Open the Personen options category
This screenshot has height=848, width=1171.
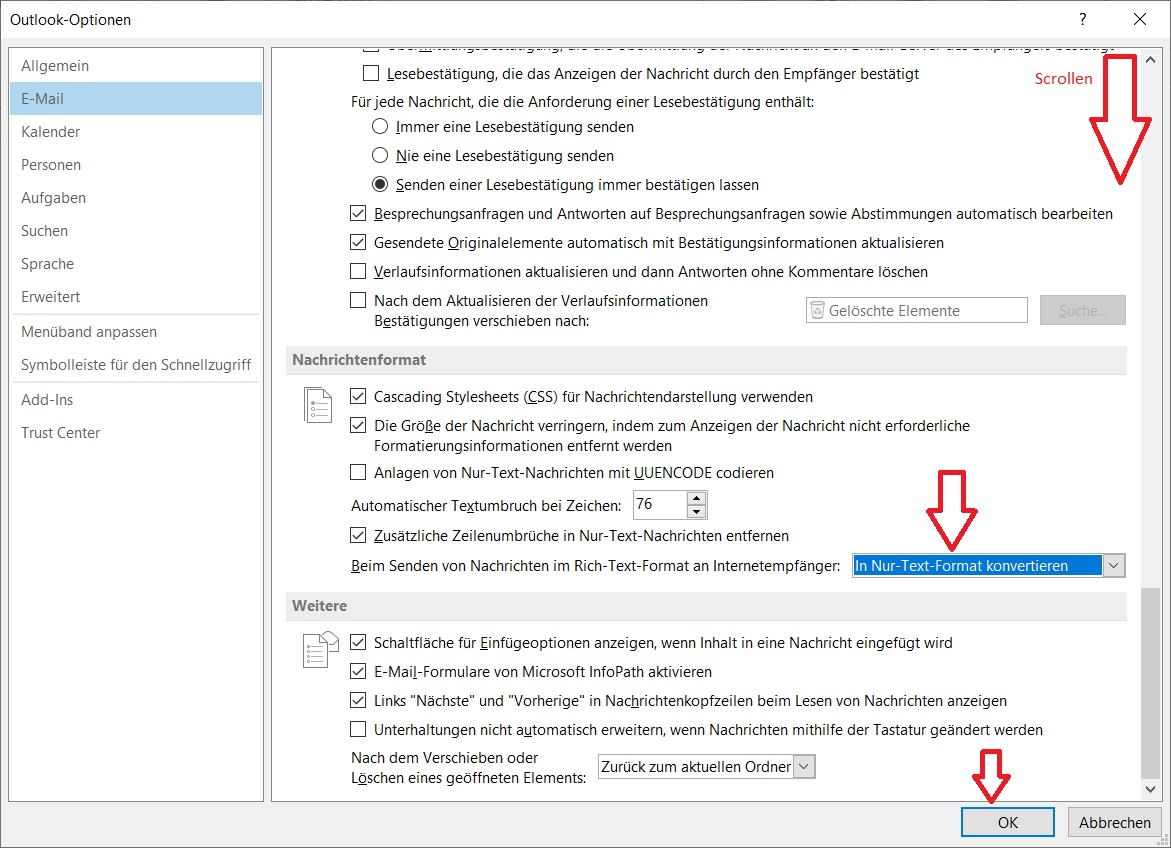(x=136, y=164)
